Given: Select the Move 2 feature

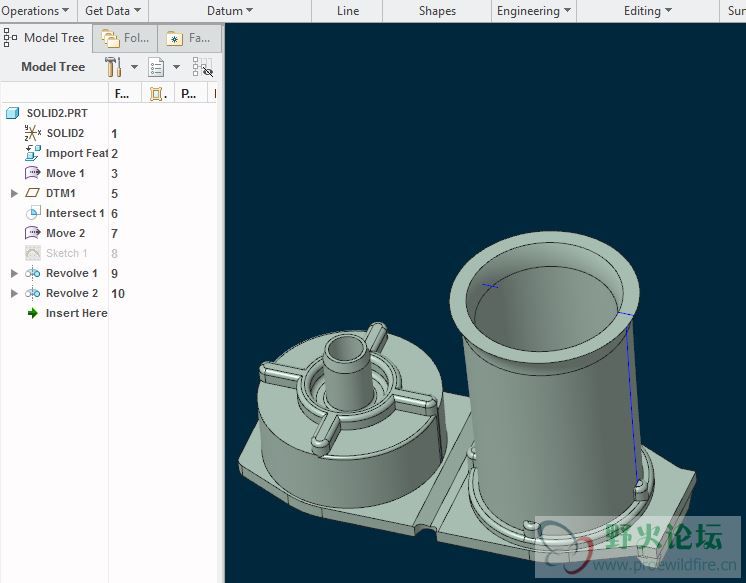Looking at the screenshot, I should coord(65,233).
